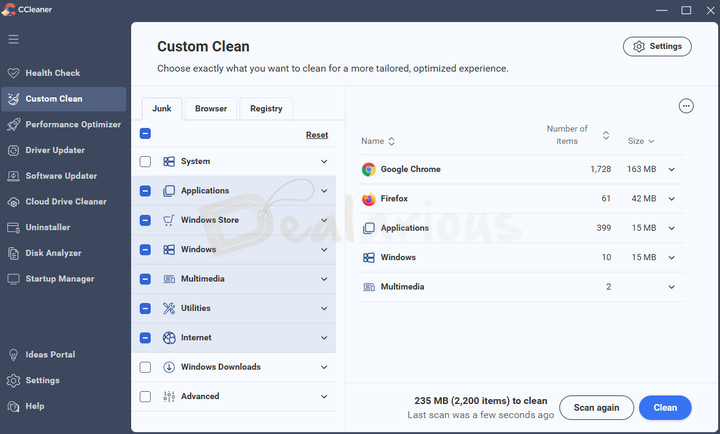Image resolution: width=720 pixels, height=434 pixels.
Task: Click the three-dot more options icon
Action: pyautogui.click(x=685, y=106)
